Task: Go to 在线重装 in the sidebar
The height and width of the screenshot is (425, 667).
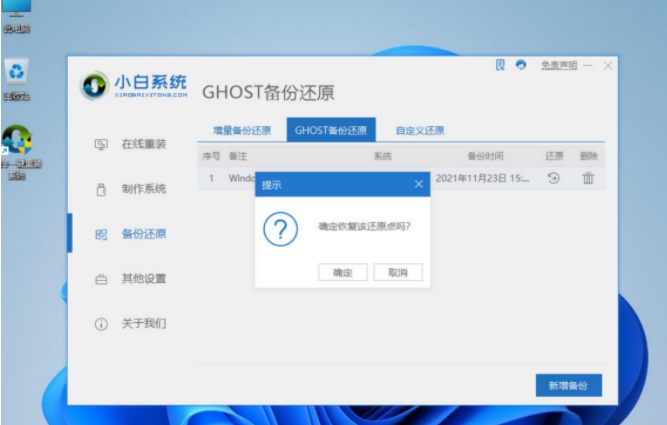Action: coord(144,144)
